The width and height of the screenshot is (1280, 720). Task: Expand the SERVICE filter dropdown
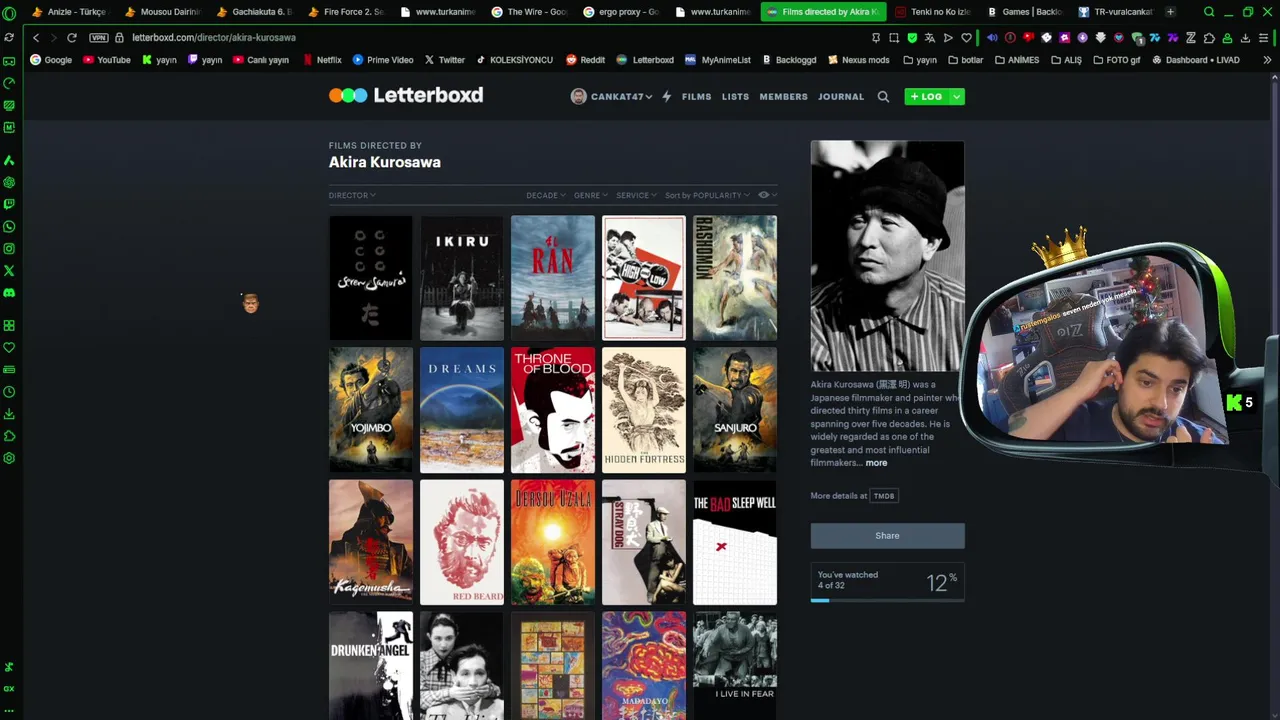636,195
